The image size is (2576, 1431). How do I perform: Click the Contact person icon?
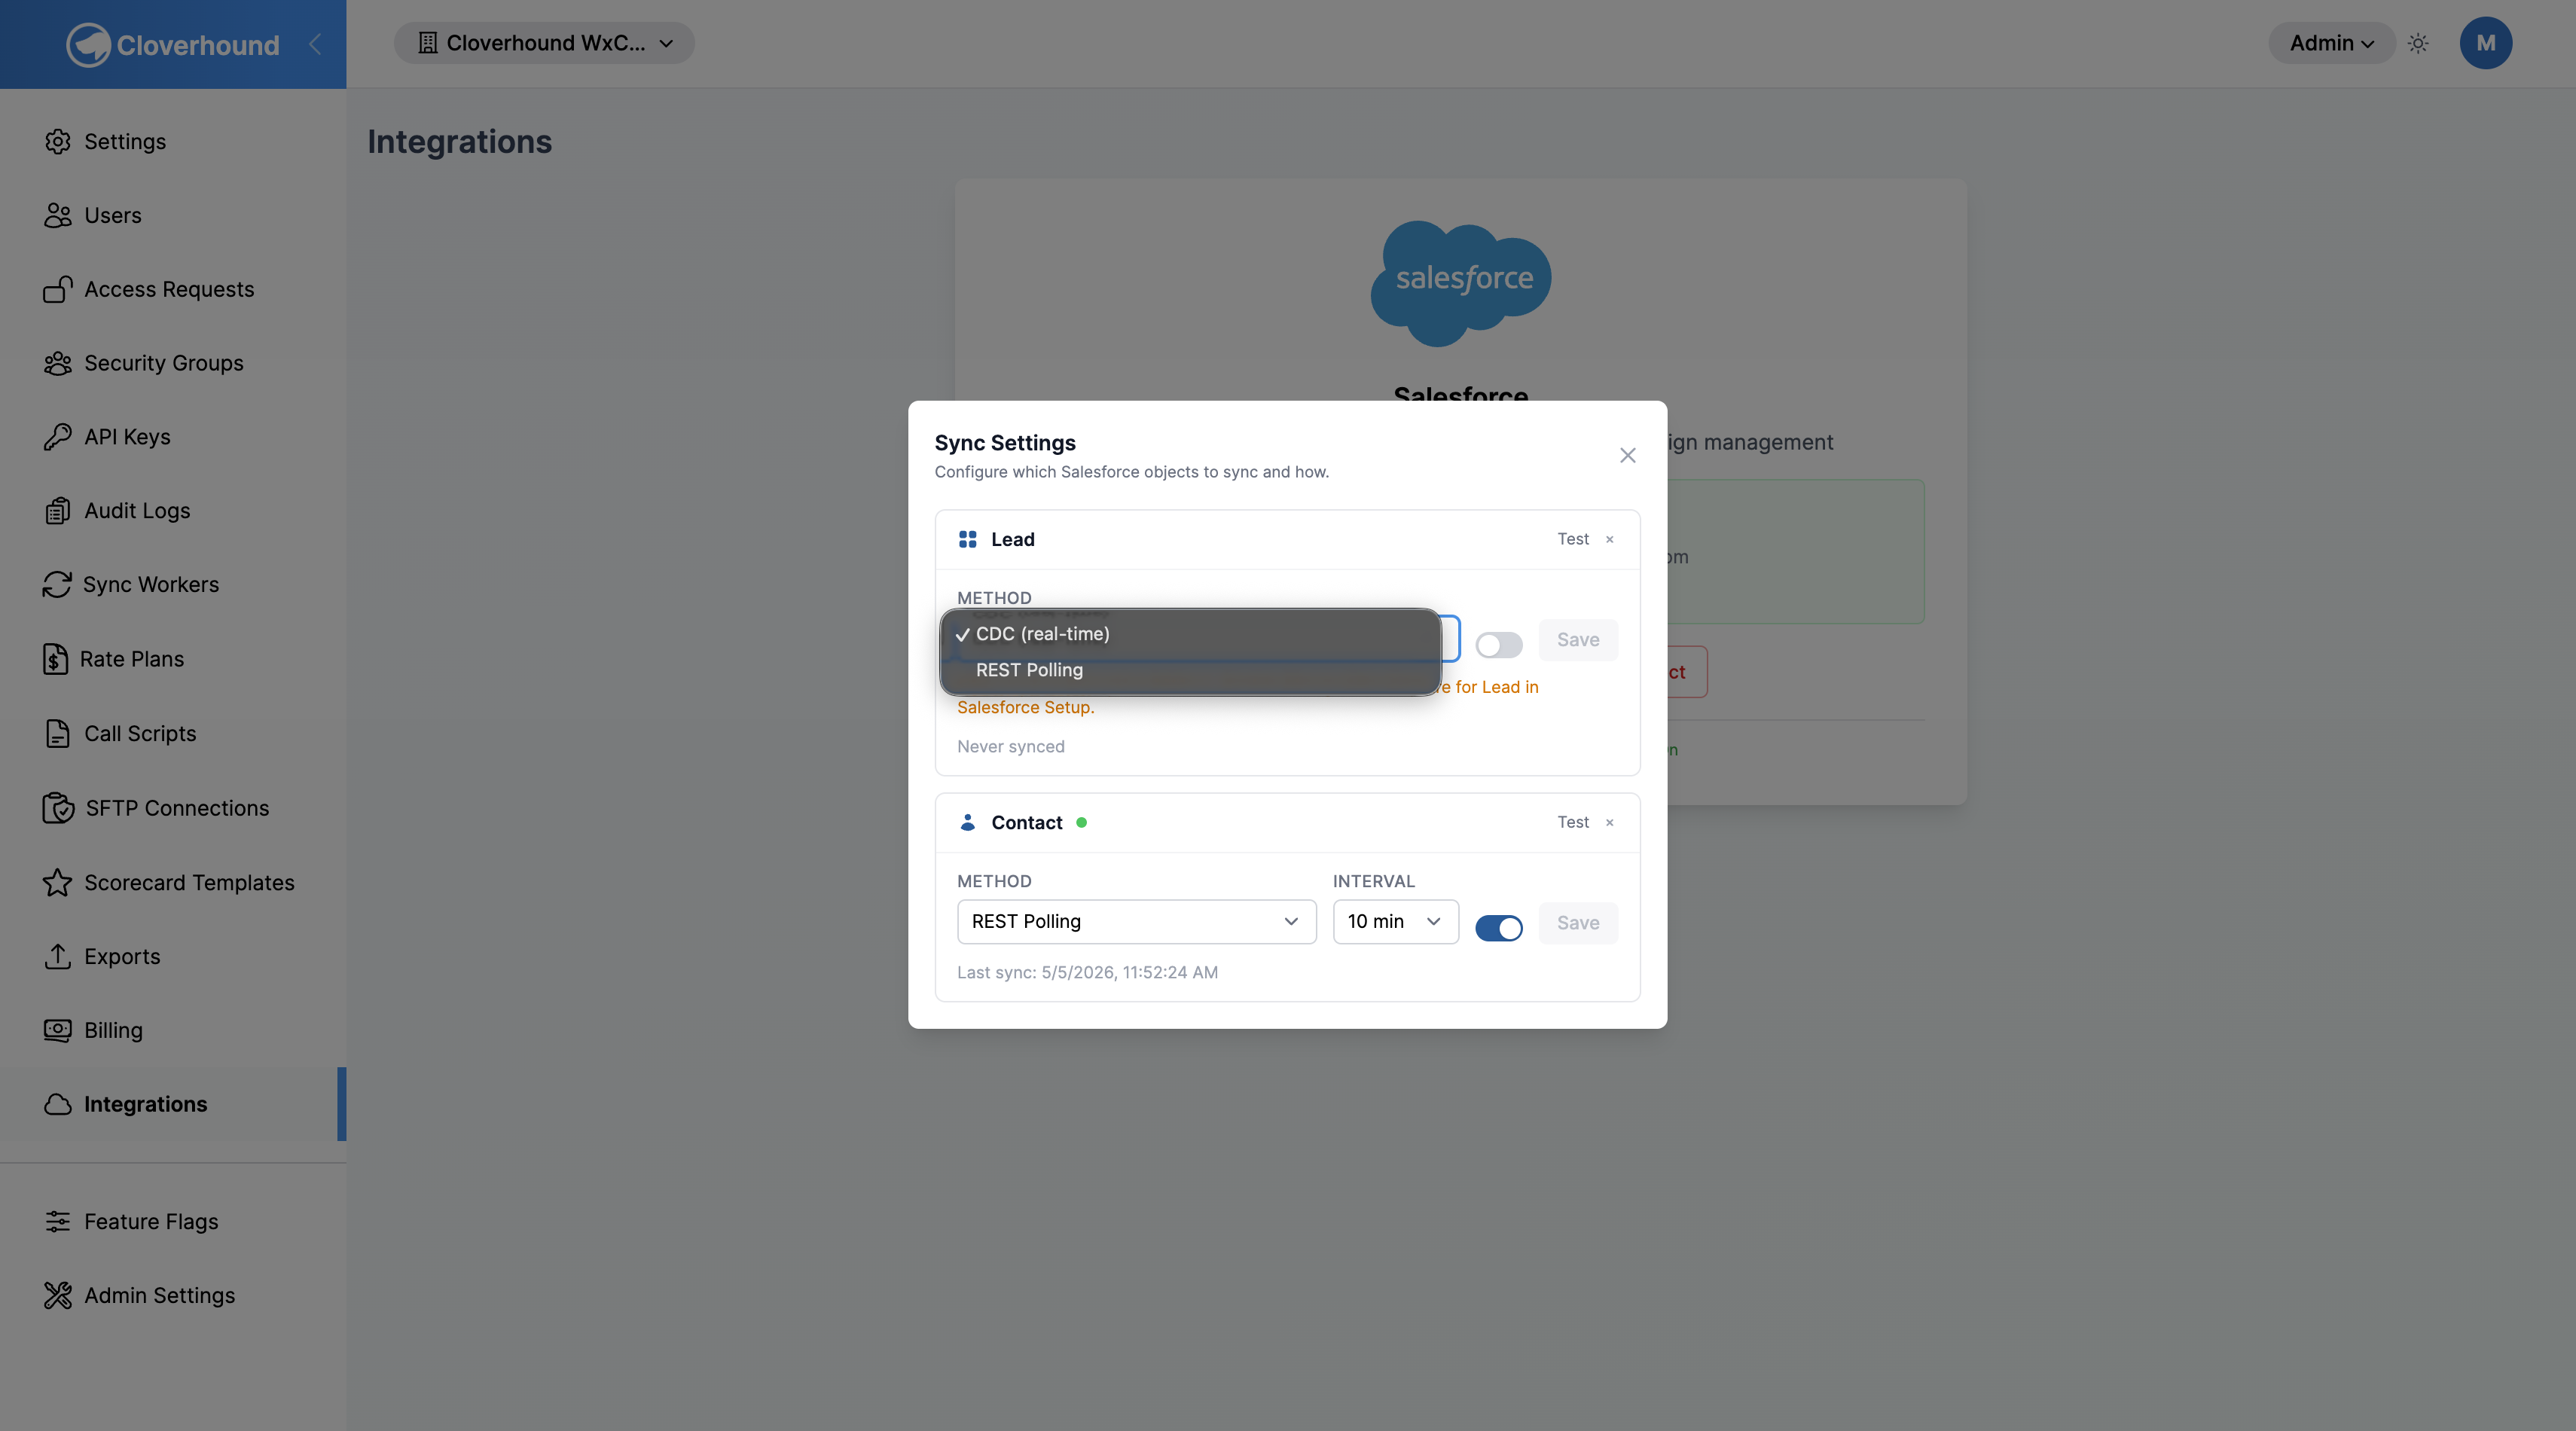tap(968, 822)
